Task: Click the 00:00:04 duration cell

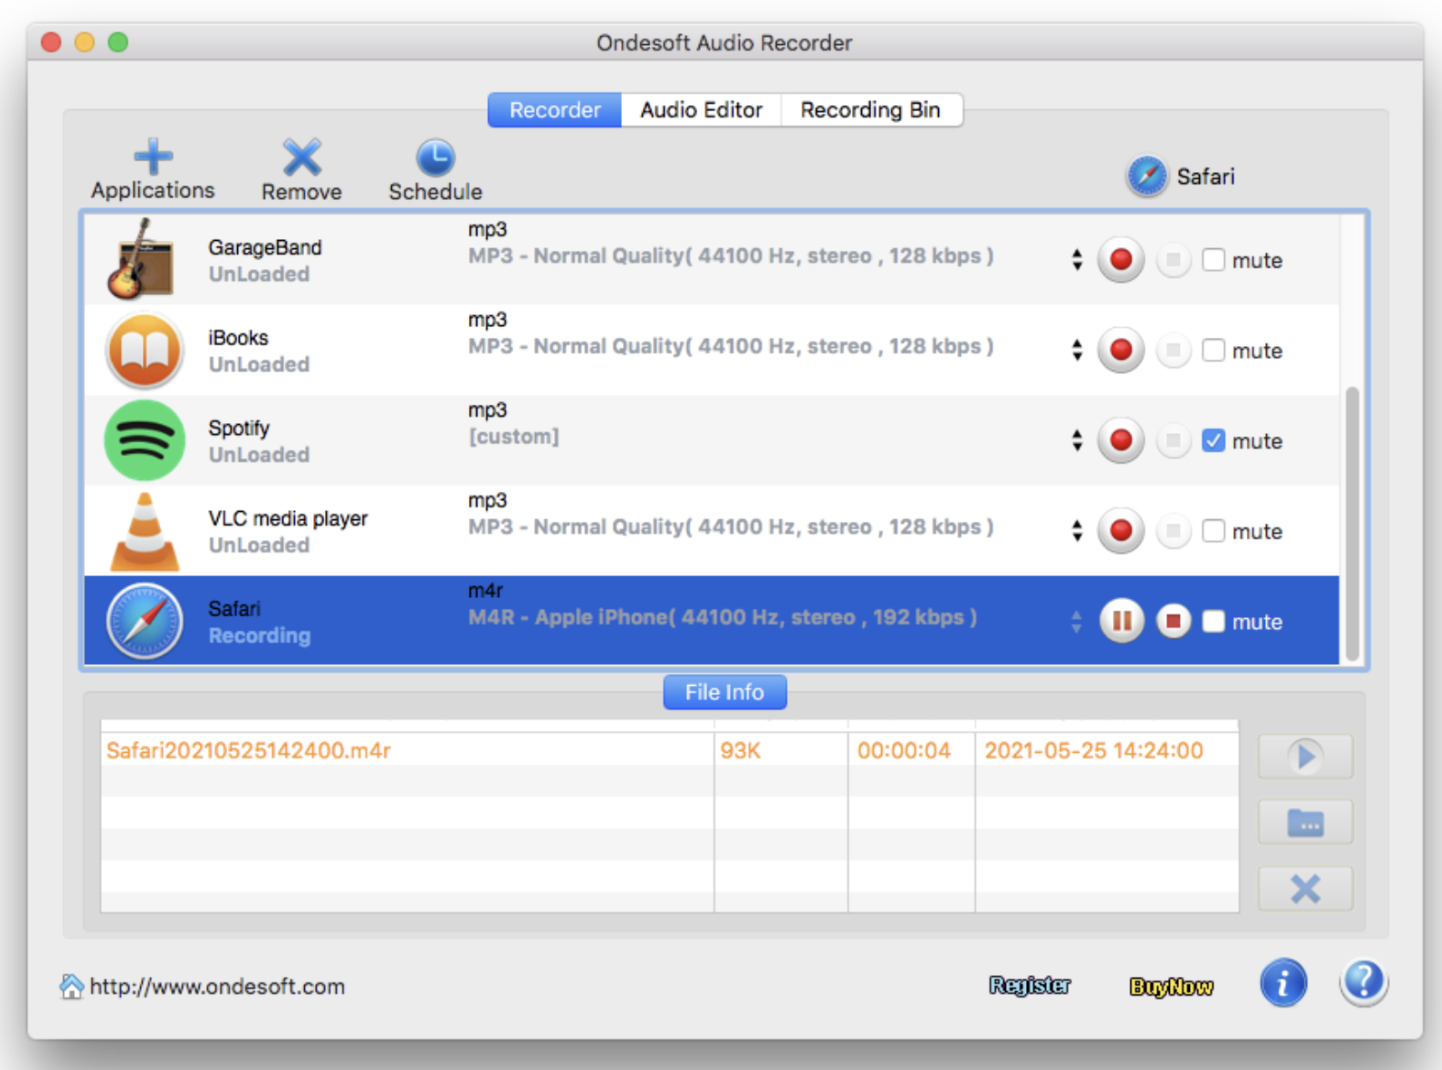Action: pyautogui.click(x=904, y=750)
